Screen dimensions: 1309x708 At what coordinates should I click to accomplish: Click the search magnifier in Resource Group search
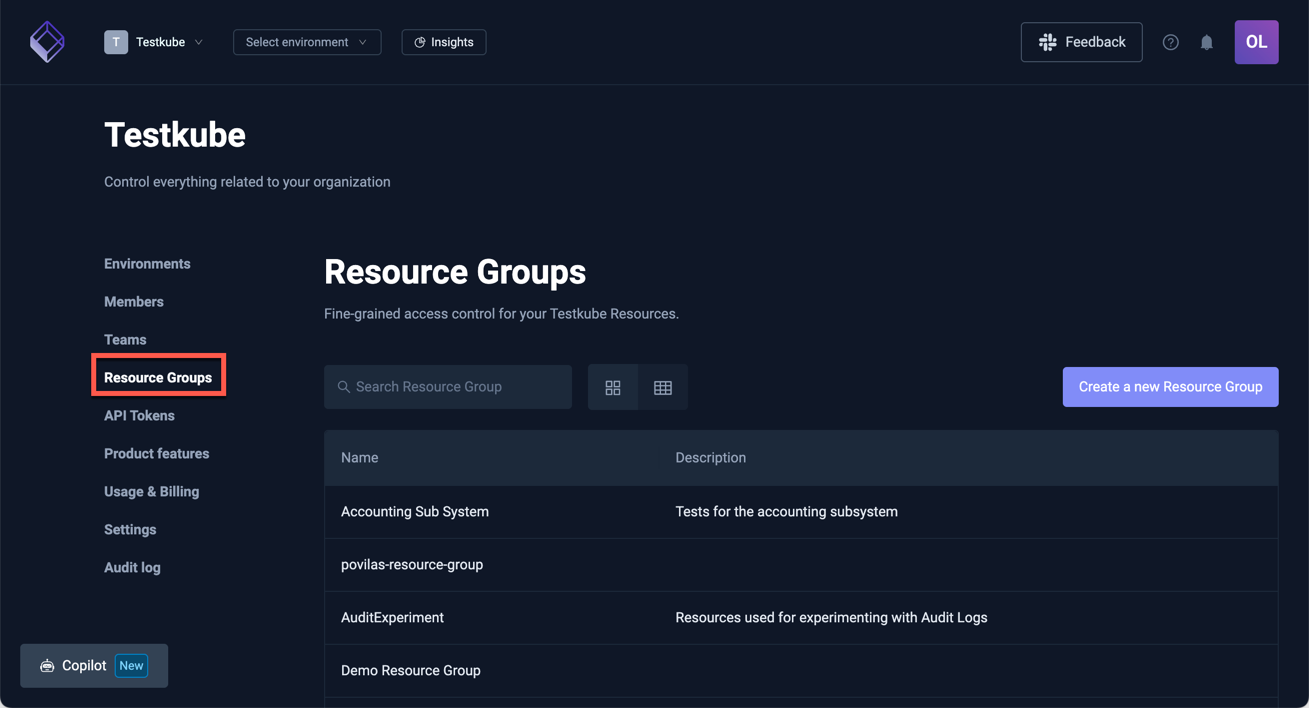[x=343, y=387]
